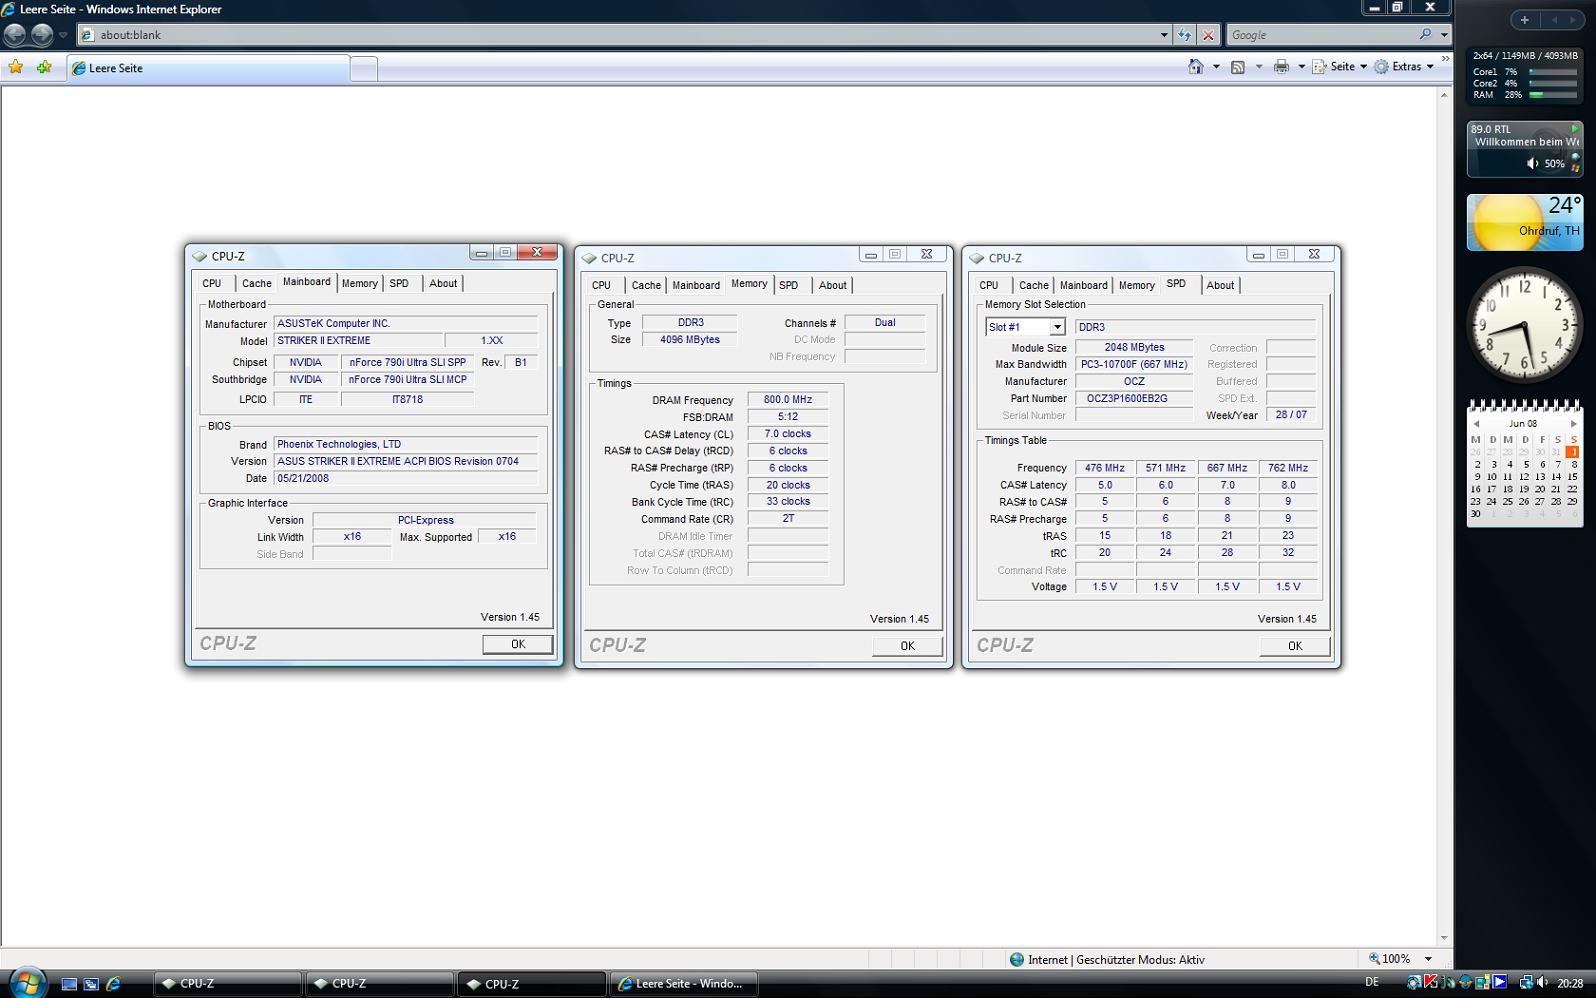This screenshot has width=1596, height=998.
Task: Click the browser Forward button
Action: (41, 35)
